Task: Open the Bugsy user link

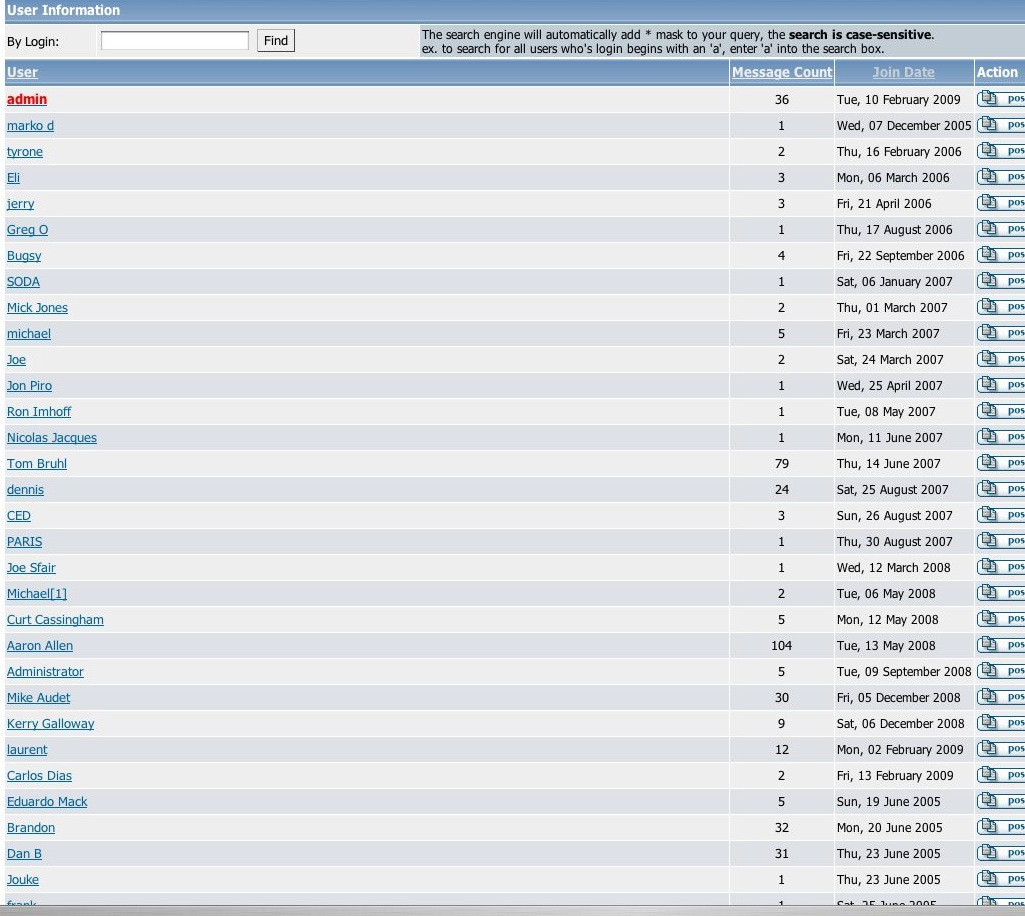Action: [x=24, y=256]
